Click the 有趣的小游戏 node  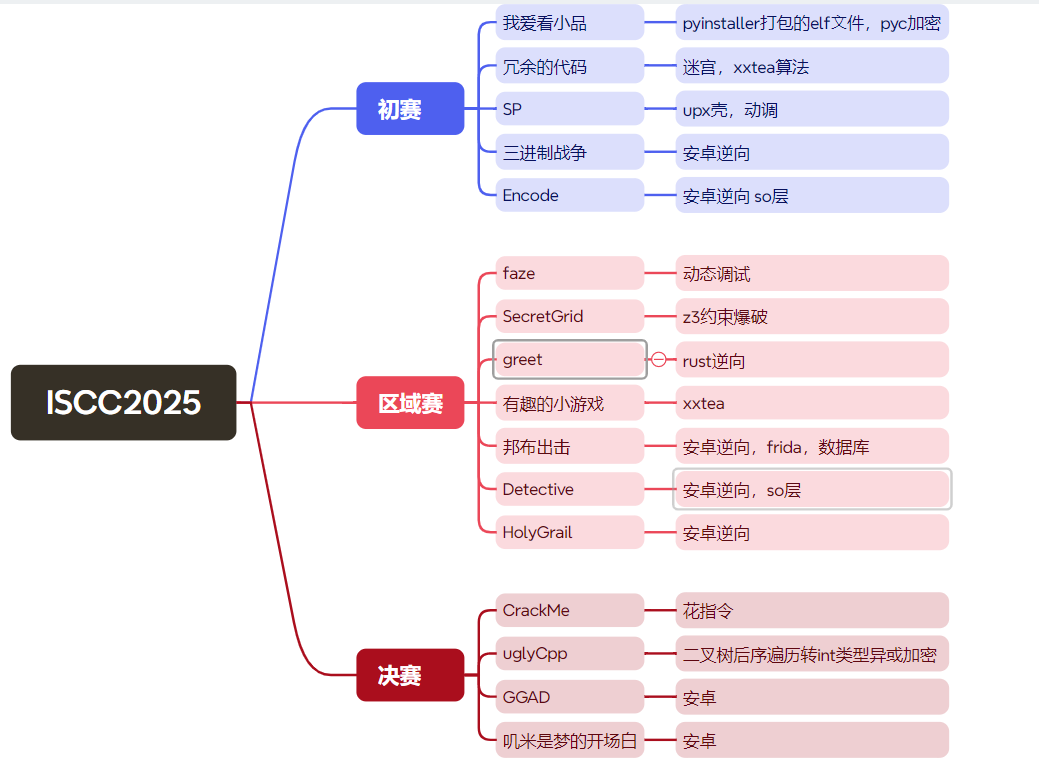(568, 402)
